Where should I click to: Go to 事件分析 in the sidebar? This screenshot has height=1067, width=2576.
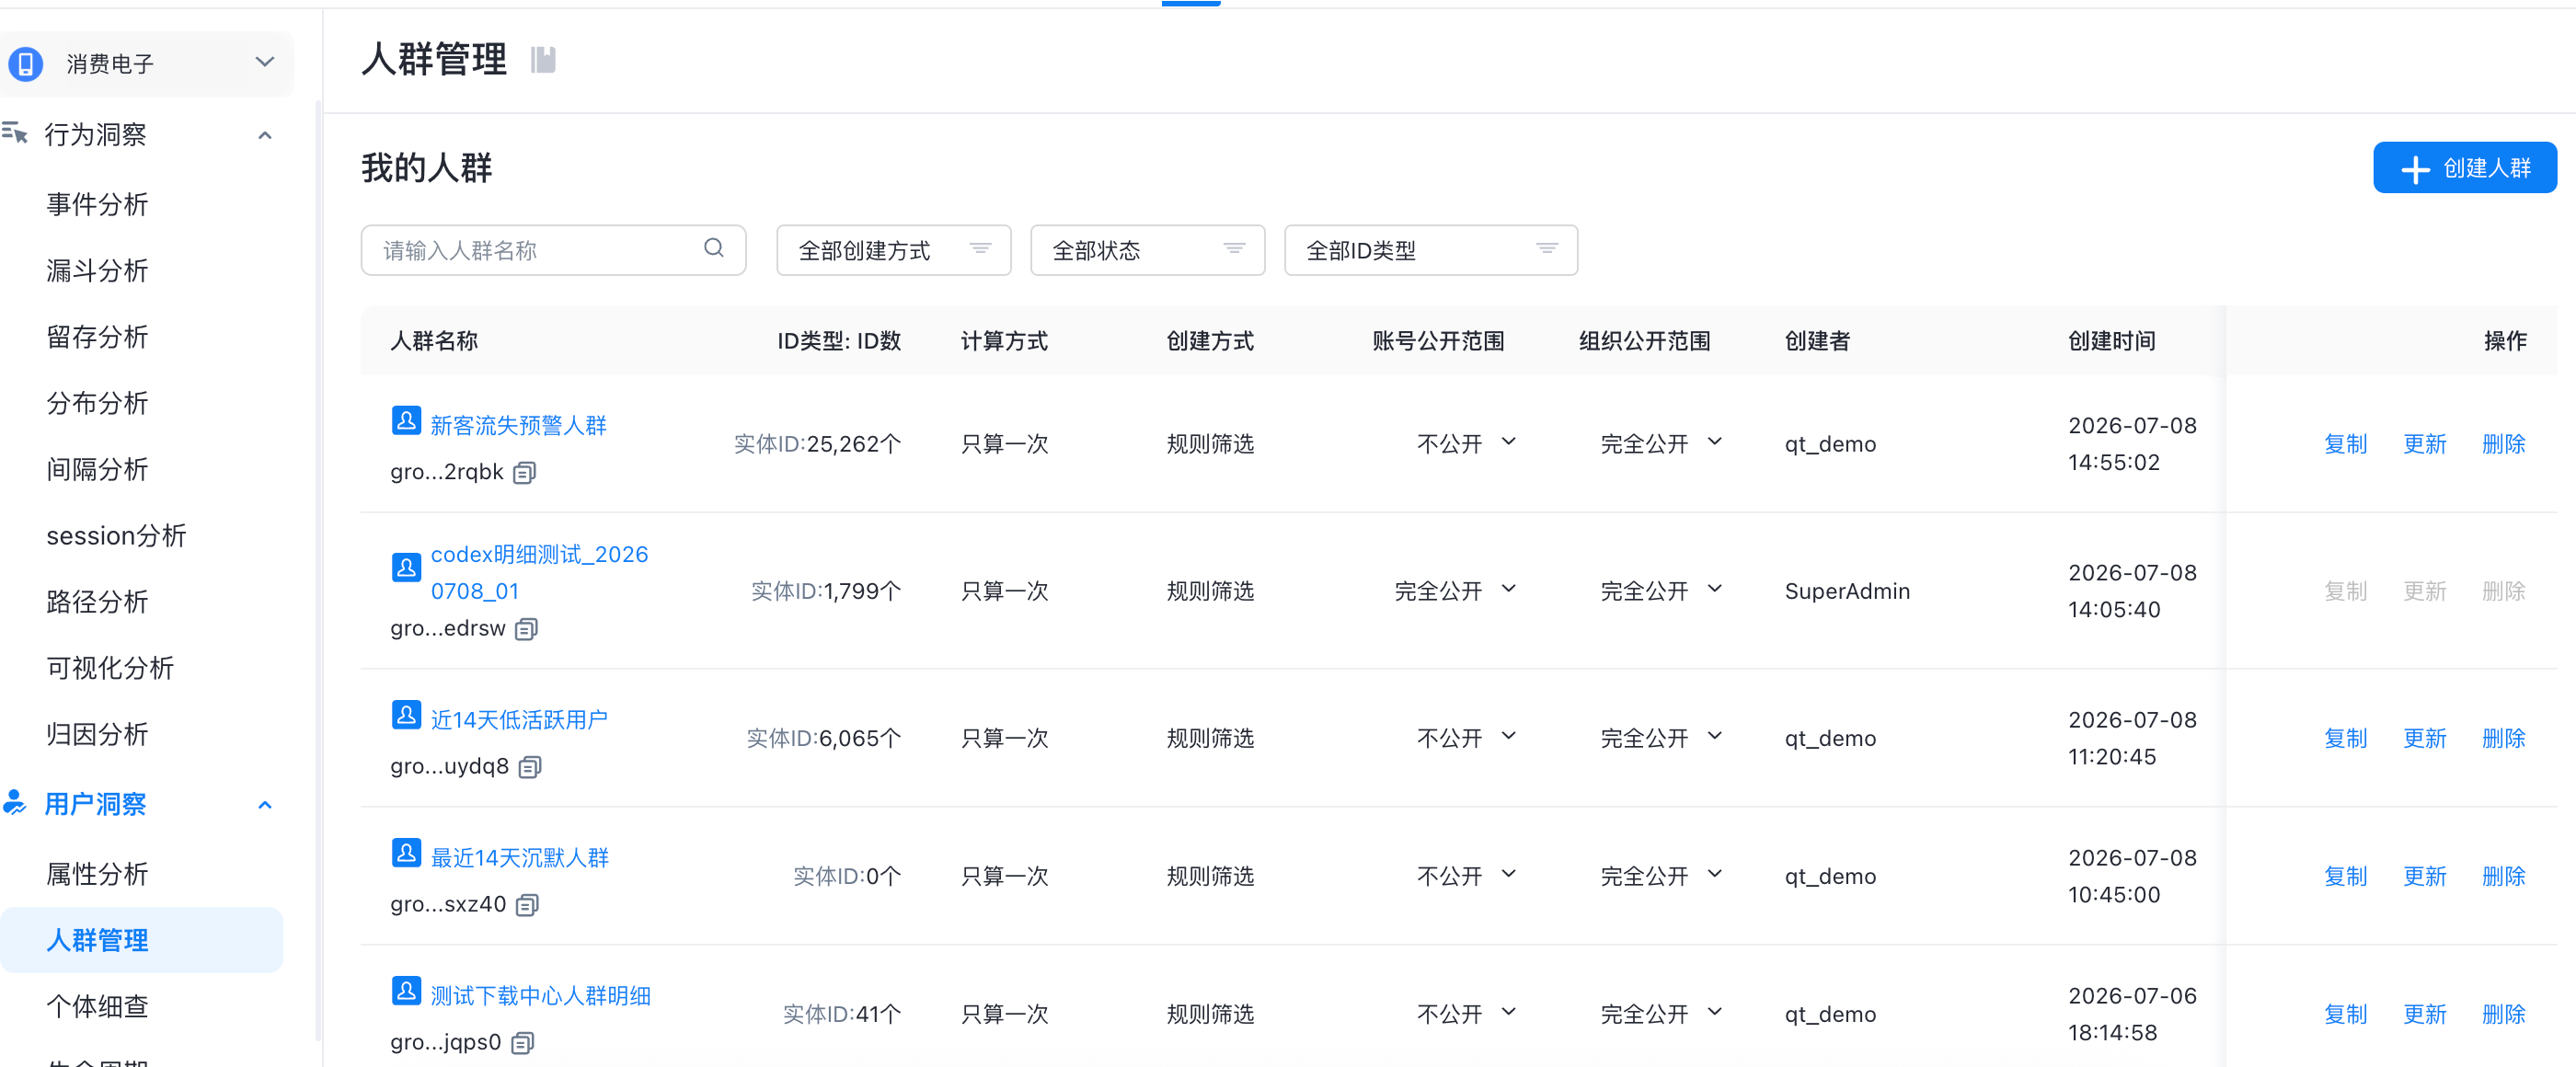coord(97,205)
